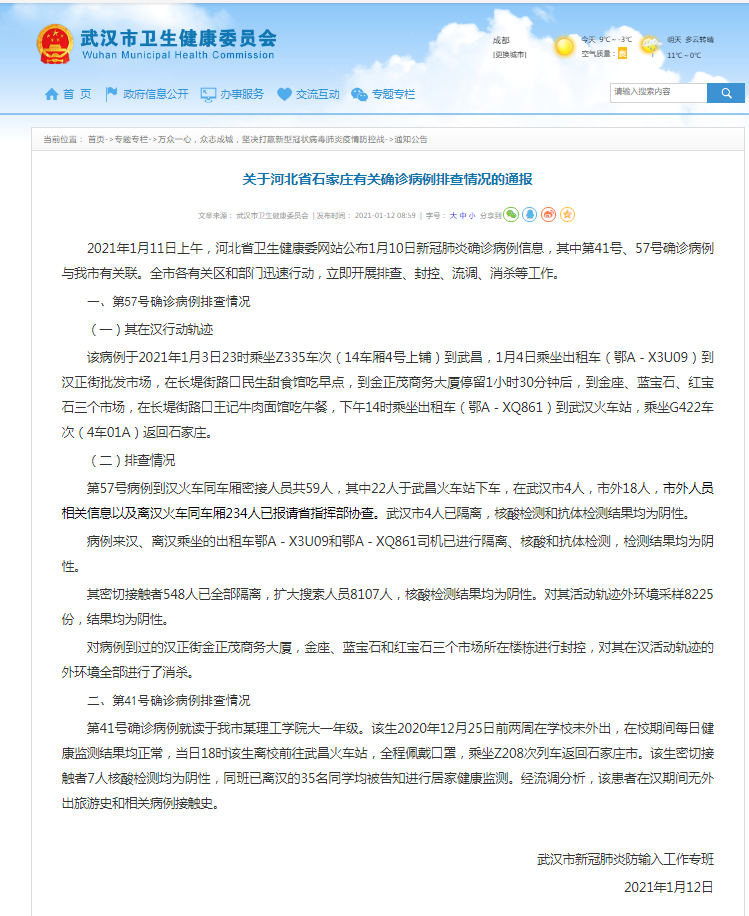Click the monitor icon beside 办事服务
This screenshot has width=749, height=916.
coord(208,95)
